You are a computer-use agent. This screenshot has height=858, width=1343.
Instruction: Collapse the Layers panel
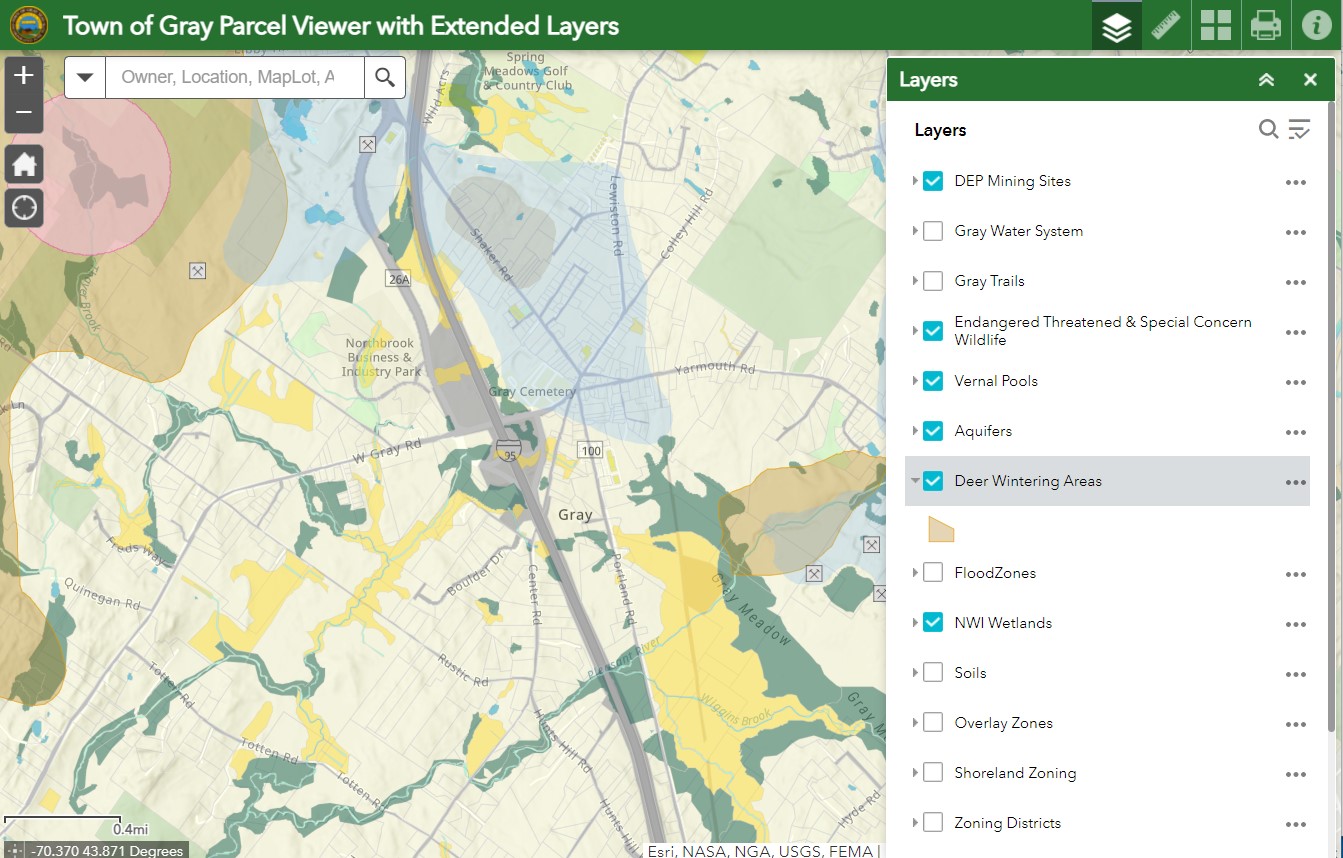pos(1266,80)
